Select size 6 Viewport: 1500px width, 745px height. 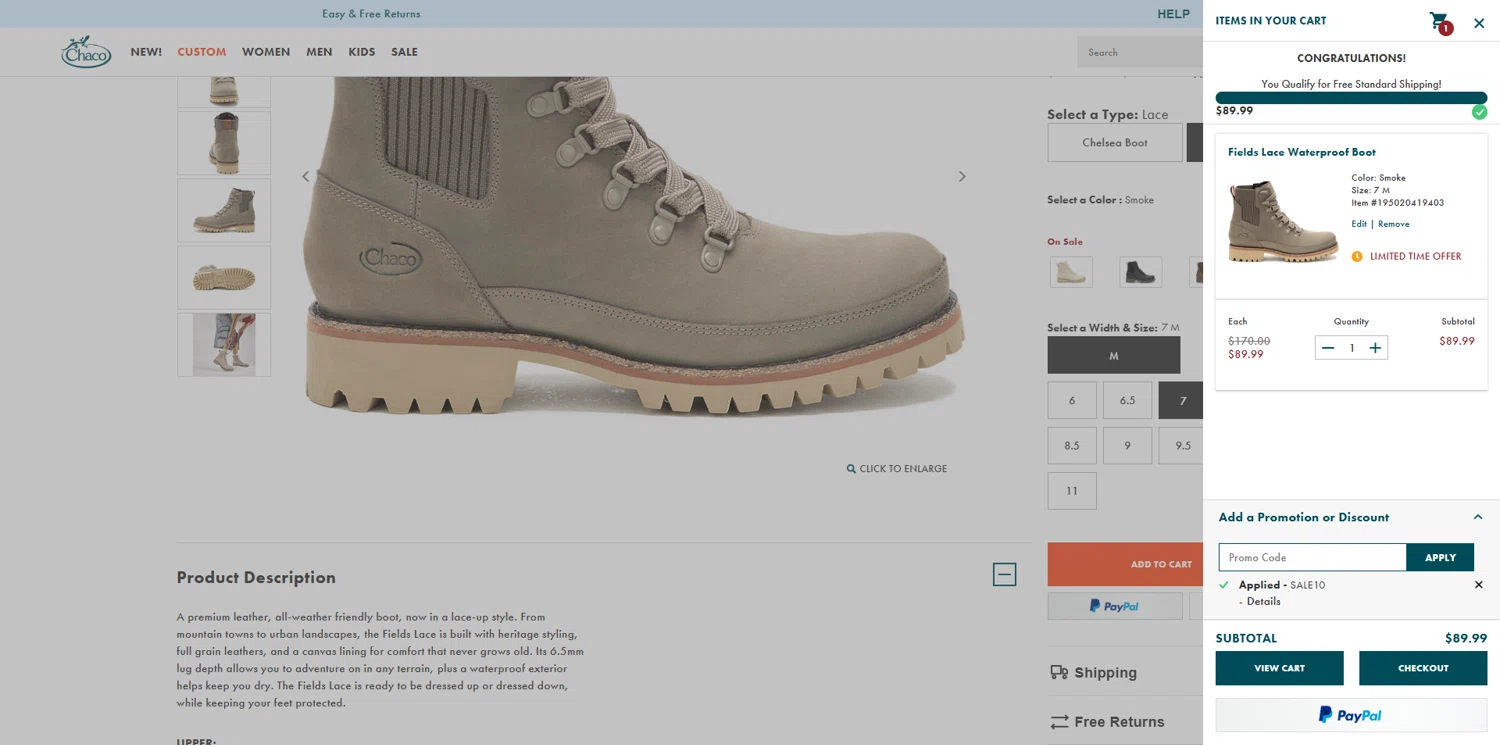(1072, 400)
